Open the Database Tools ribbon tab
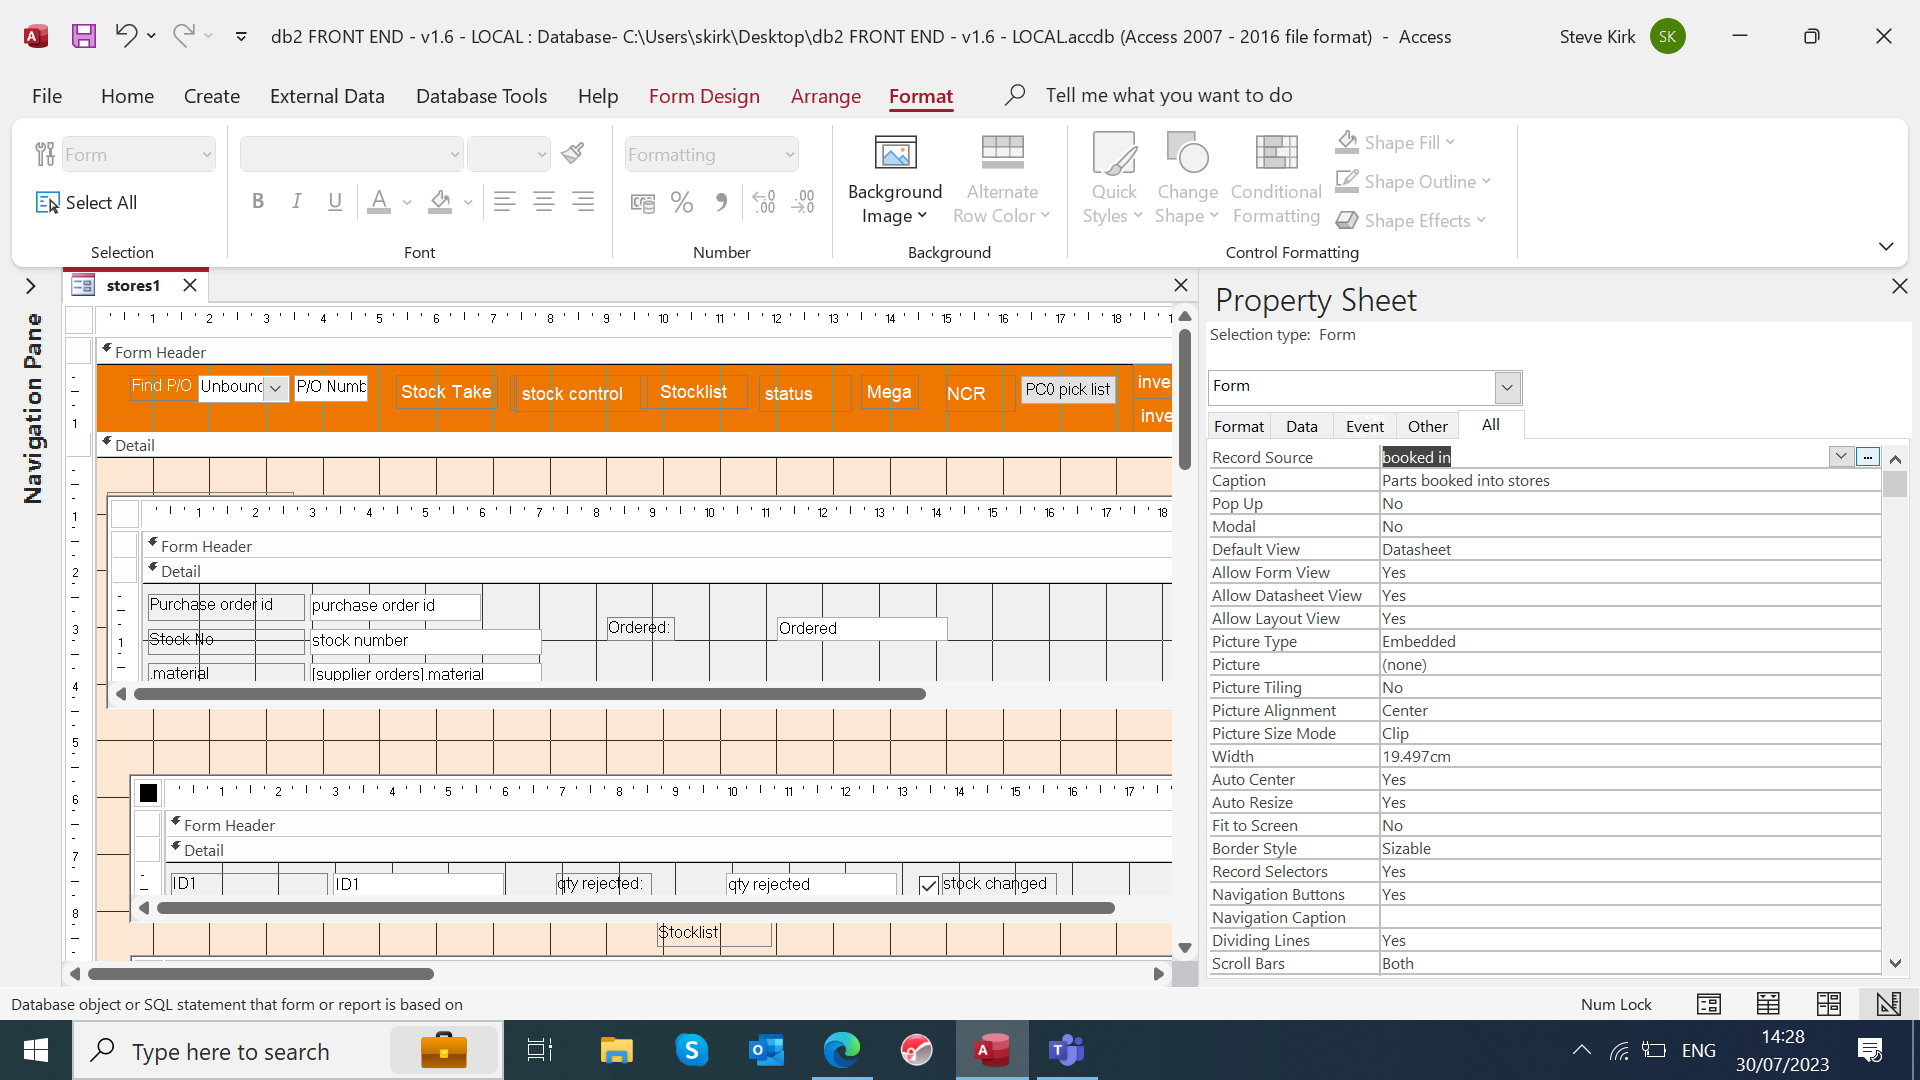The image size is (1920, 1080). [481, 96]
